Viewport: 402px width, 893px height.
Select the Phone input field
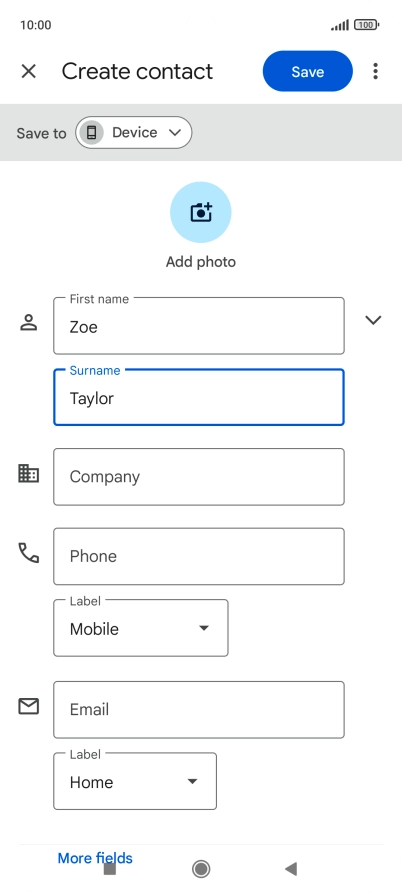pos(199,556)
